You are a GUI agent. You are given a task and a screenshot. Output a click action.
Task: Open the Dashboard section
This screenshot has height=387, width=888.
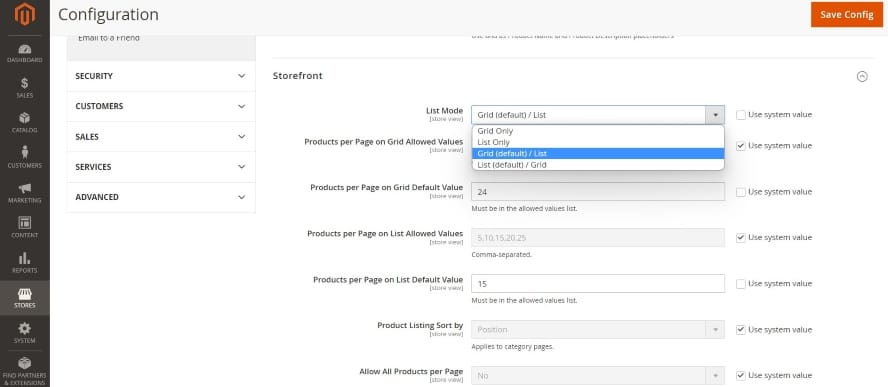(x=24, y=53)
